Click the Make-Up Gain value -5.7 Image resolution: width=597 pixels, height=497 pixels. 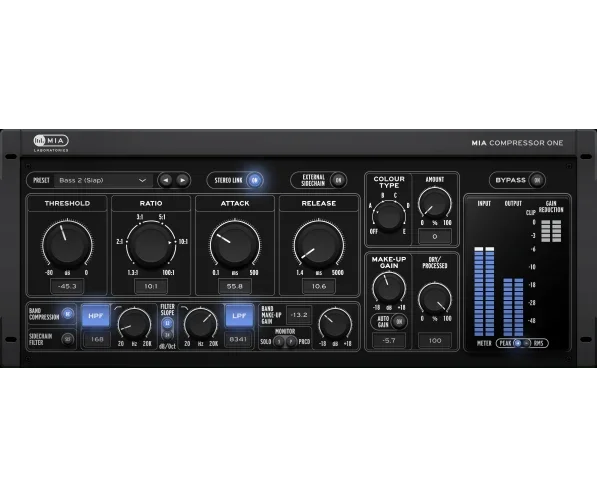[x=388, y=340]
